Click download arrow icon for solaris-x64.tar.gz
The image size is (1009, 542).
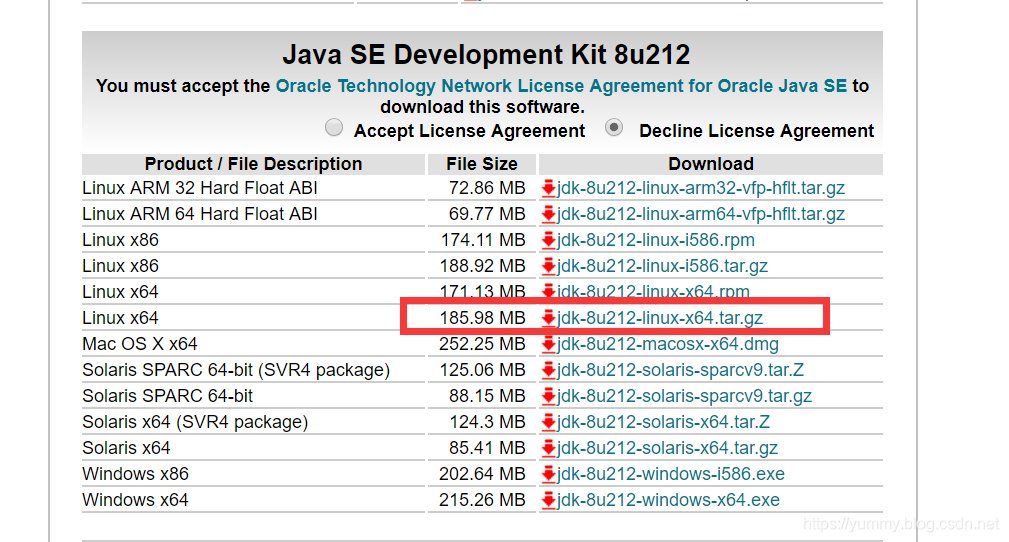(549, 449)
